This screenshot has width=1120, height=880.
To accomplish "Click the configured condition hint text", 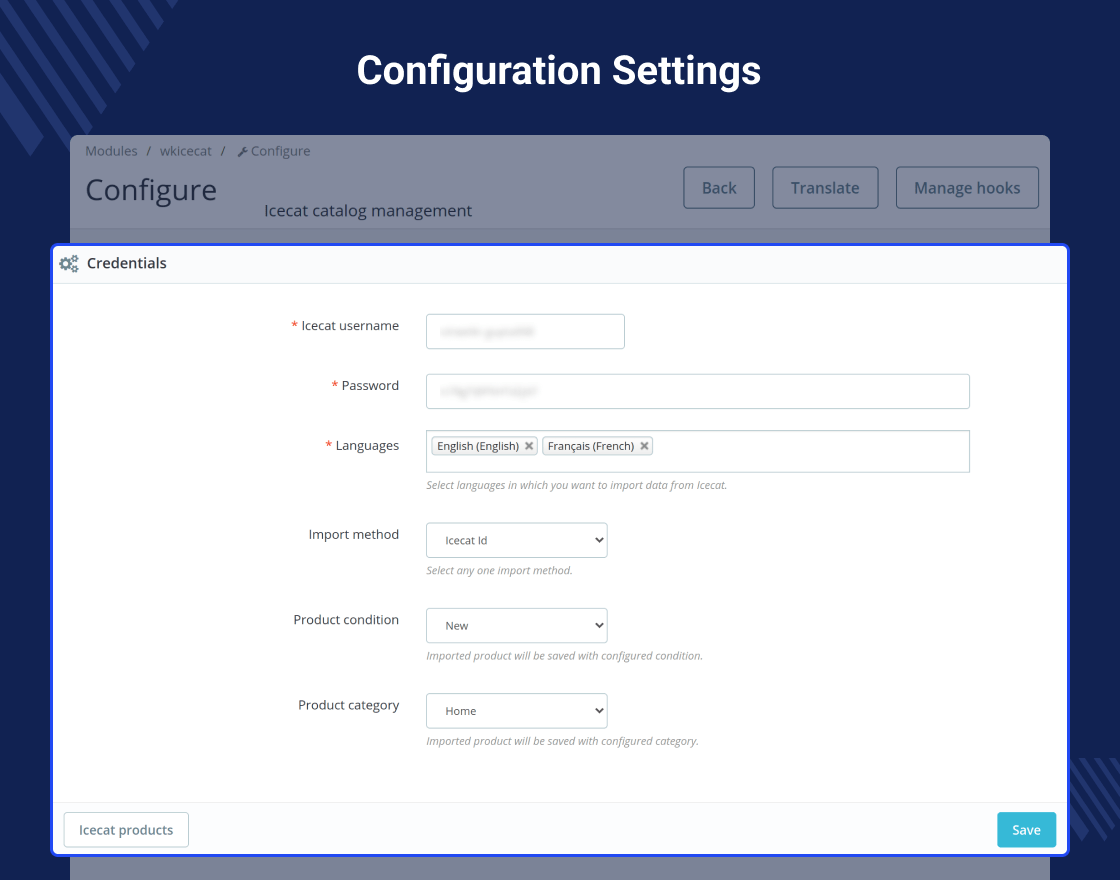I will click(564, 656).
